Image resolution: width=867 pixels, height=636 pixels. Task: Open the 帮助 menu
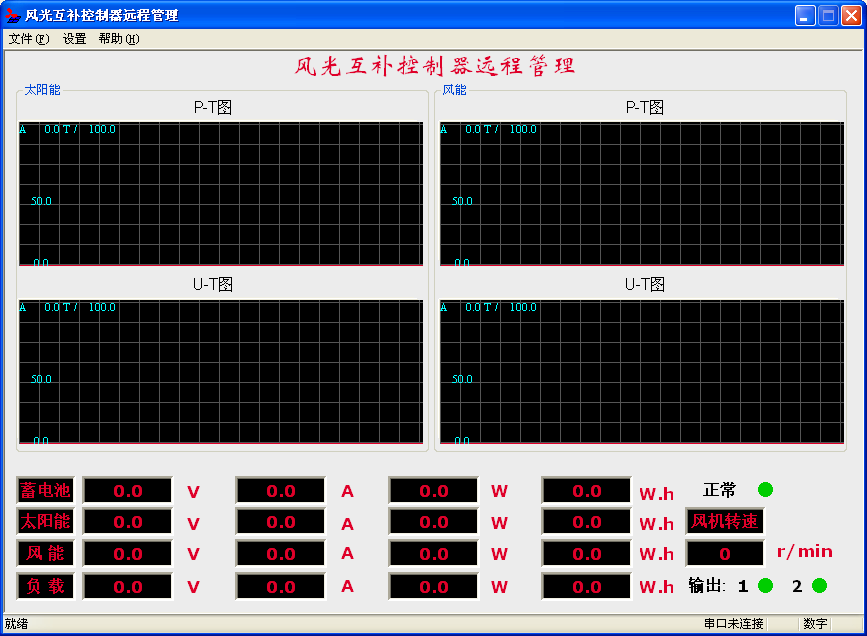tap(118, 39)
